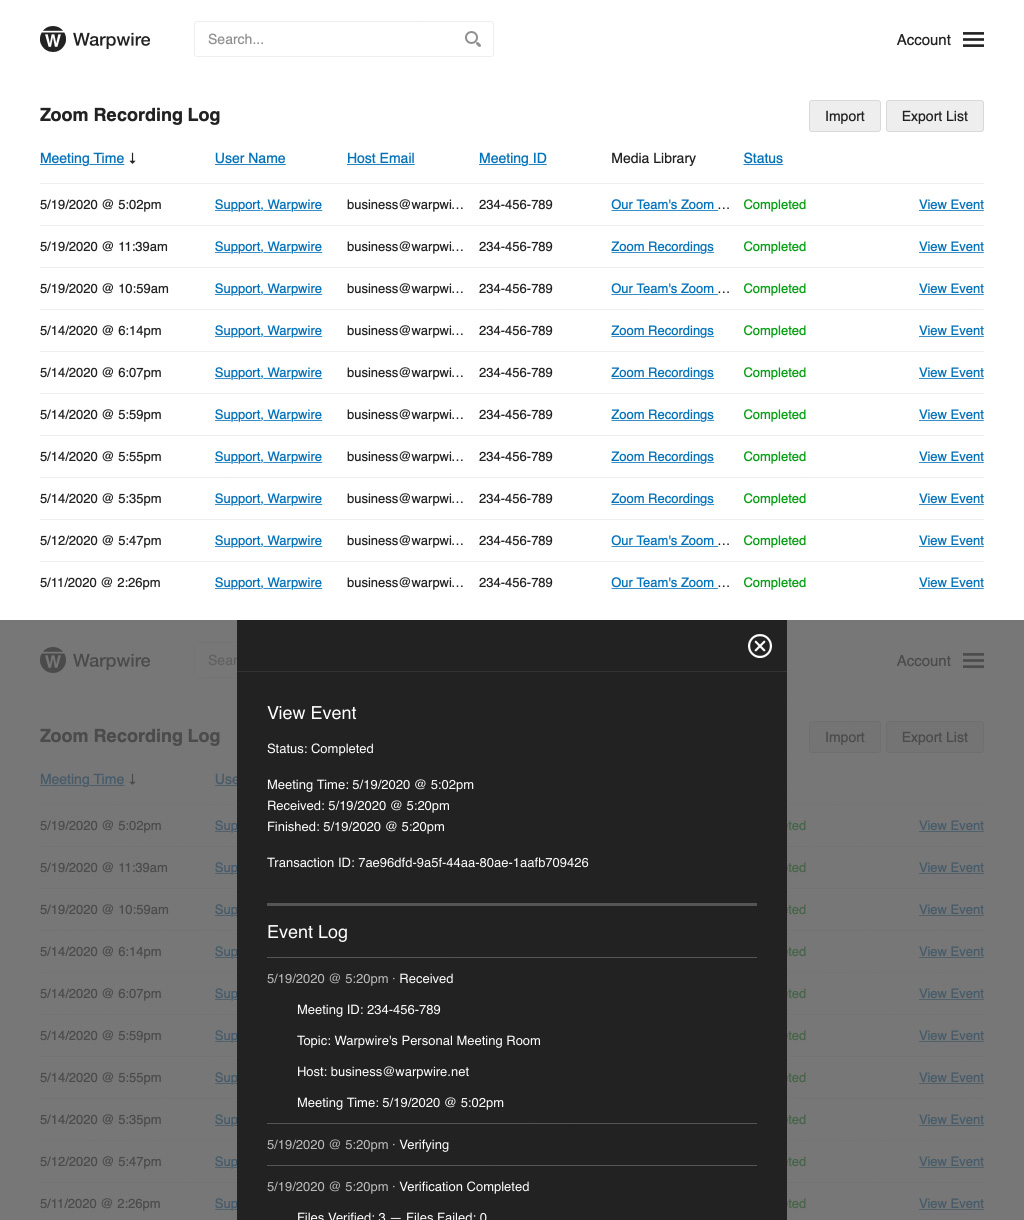Click dimmed View Event link for 5/11/2020 @ 2:26pm

point(951,1203)
